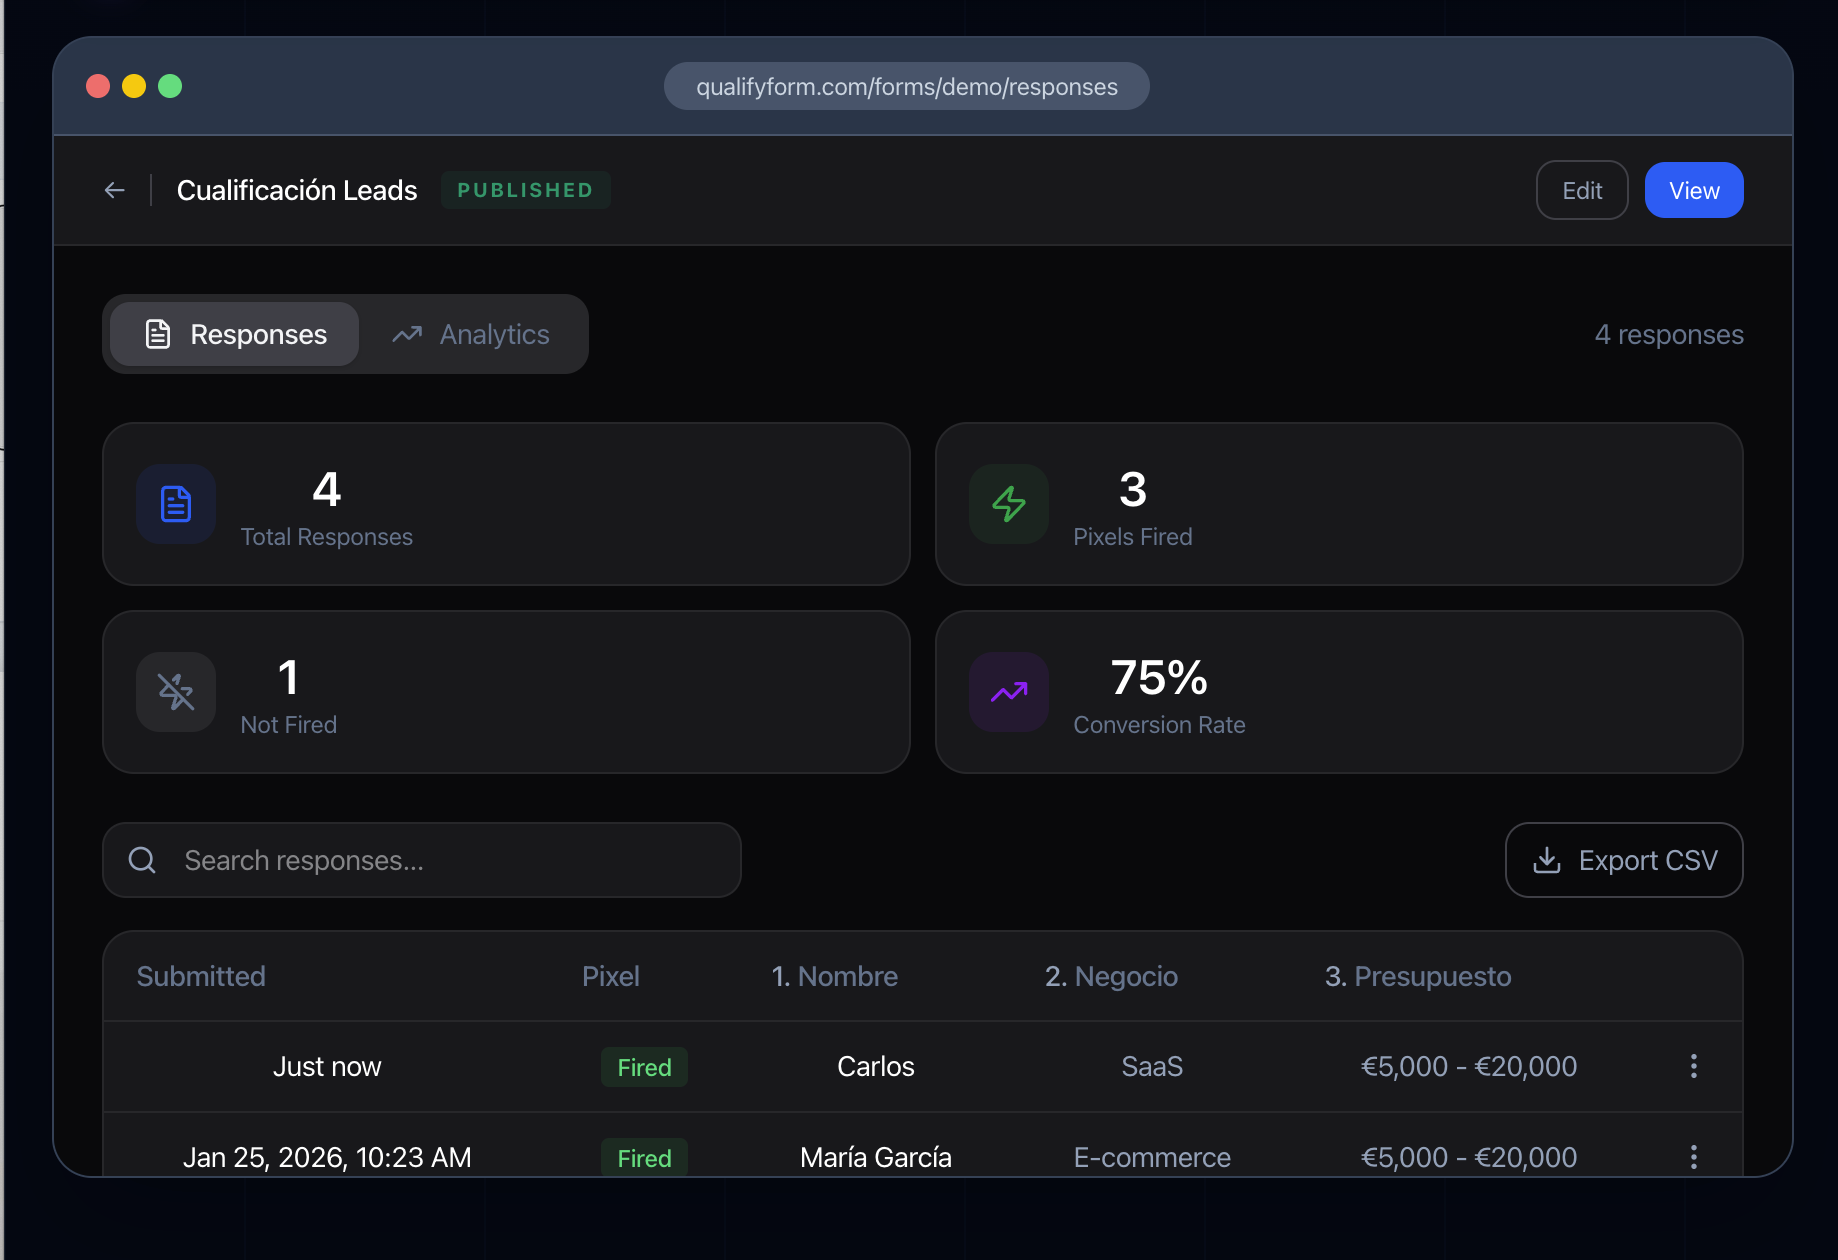
Task: Select the responses file icon on Responses tab
Action: tap(158, 334)
